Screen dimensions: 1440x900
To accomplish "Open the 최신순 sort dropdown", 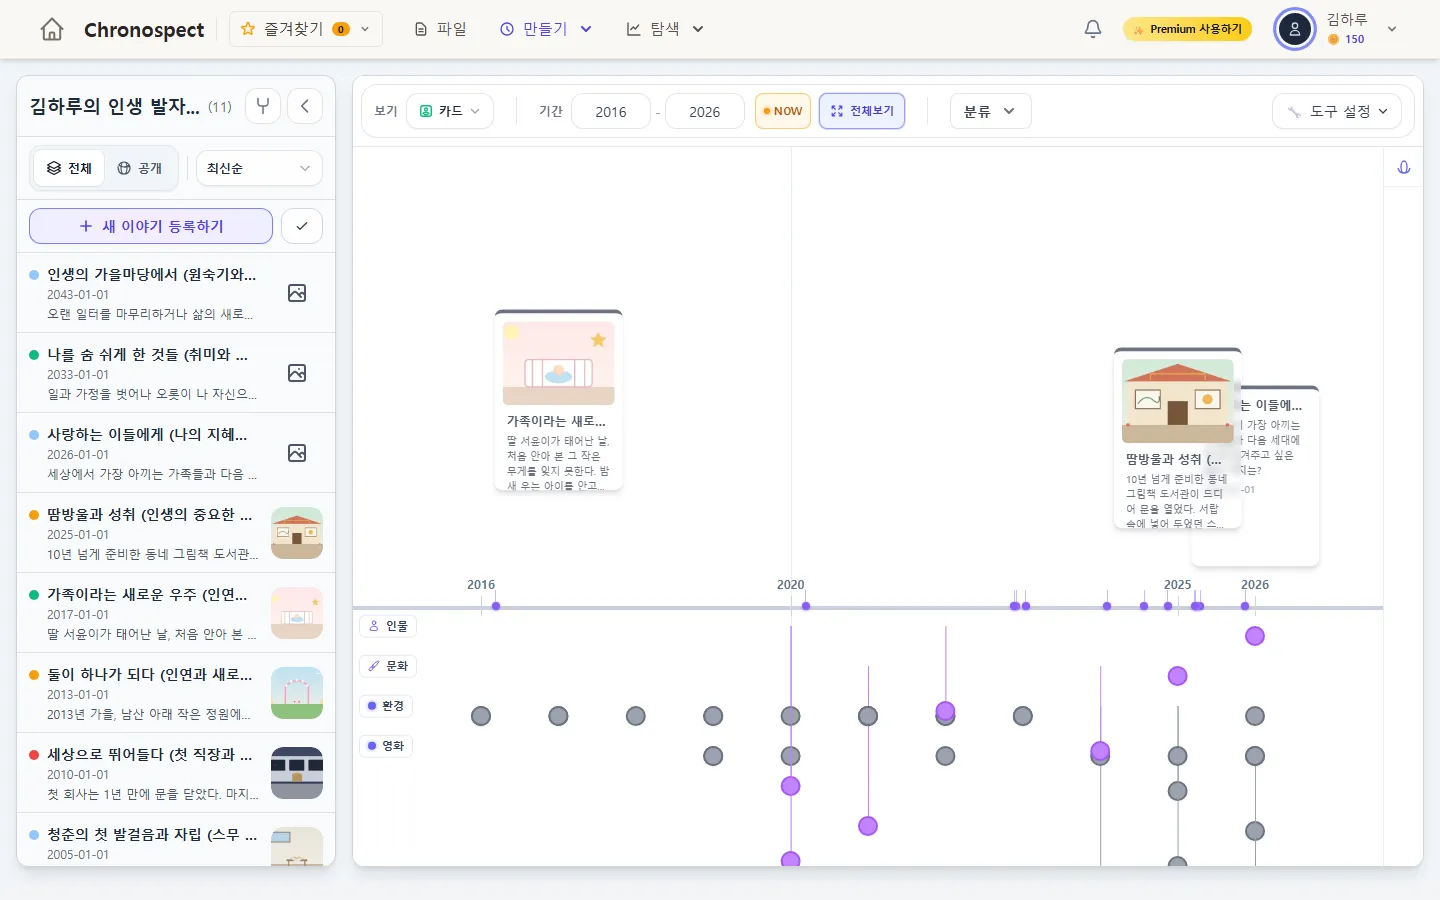I will [x=259, y=168].
